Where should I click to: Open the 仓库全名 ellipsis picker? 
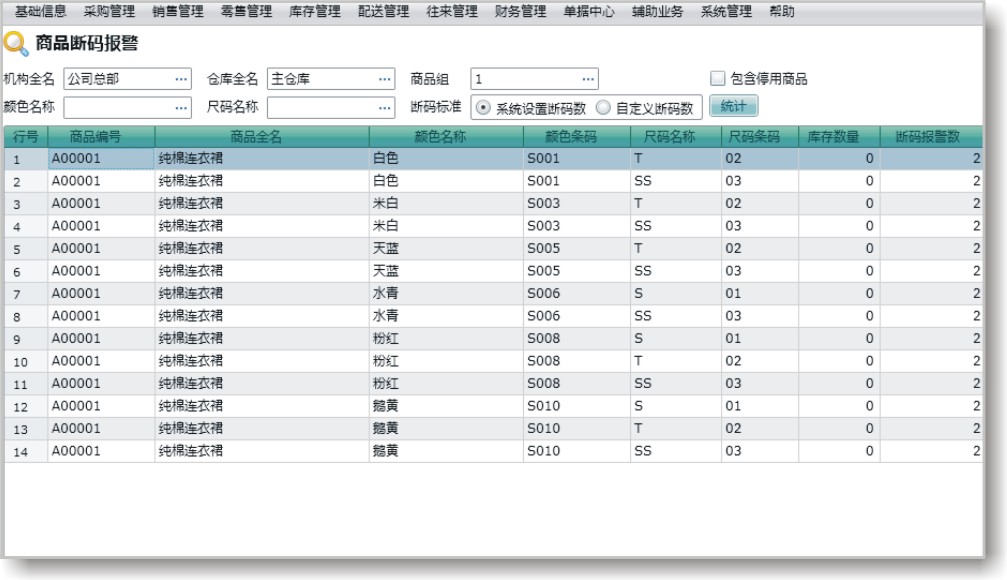point(385,79)
